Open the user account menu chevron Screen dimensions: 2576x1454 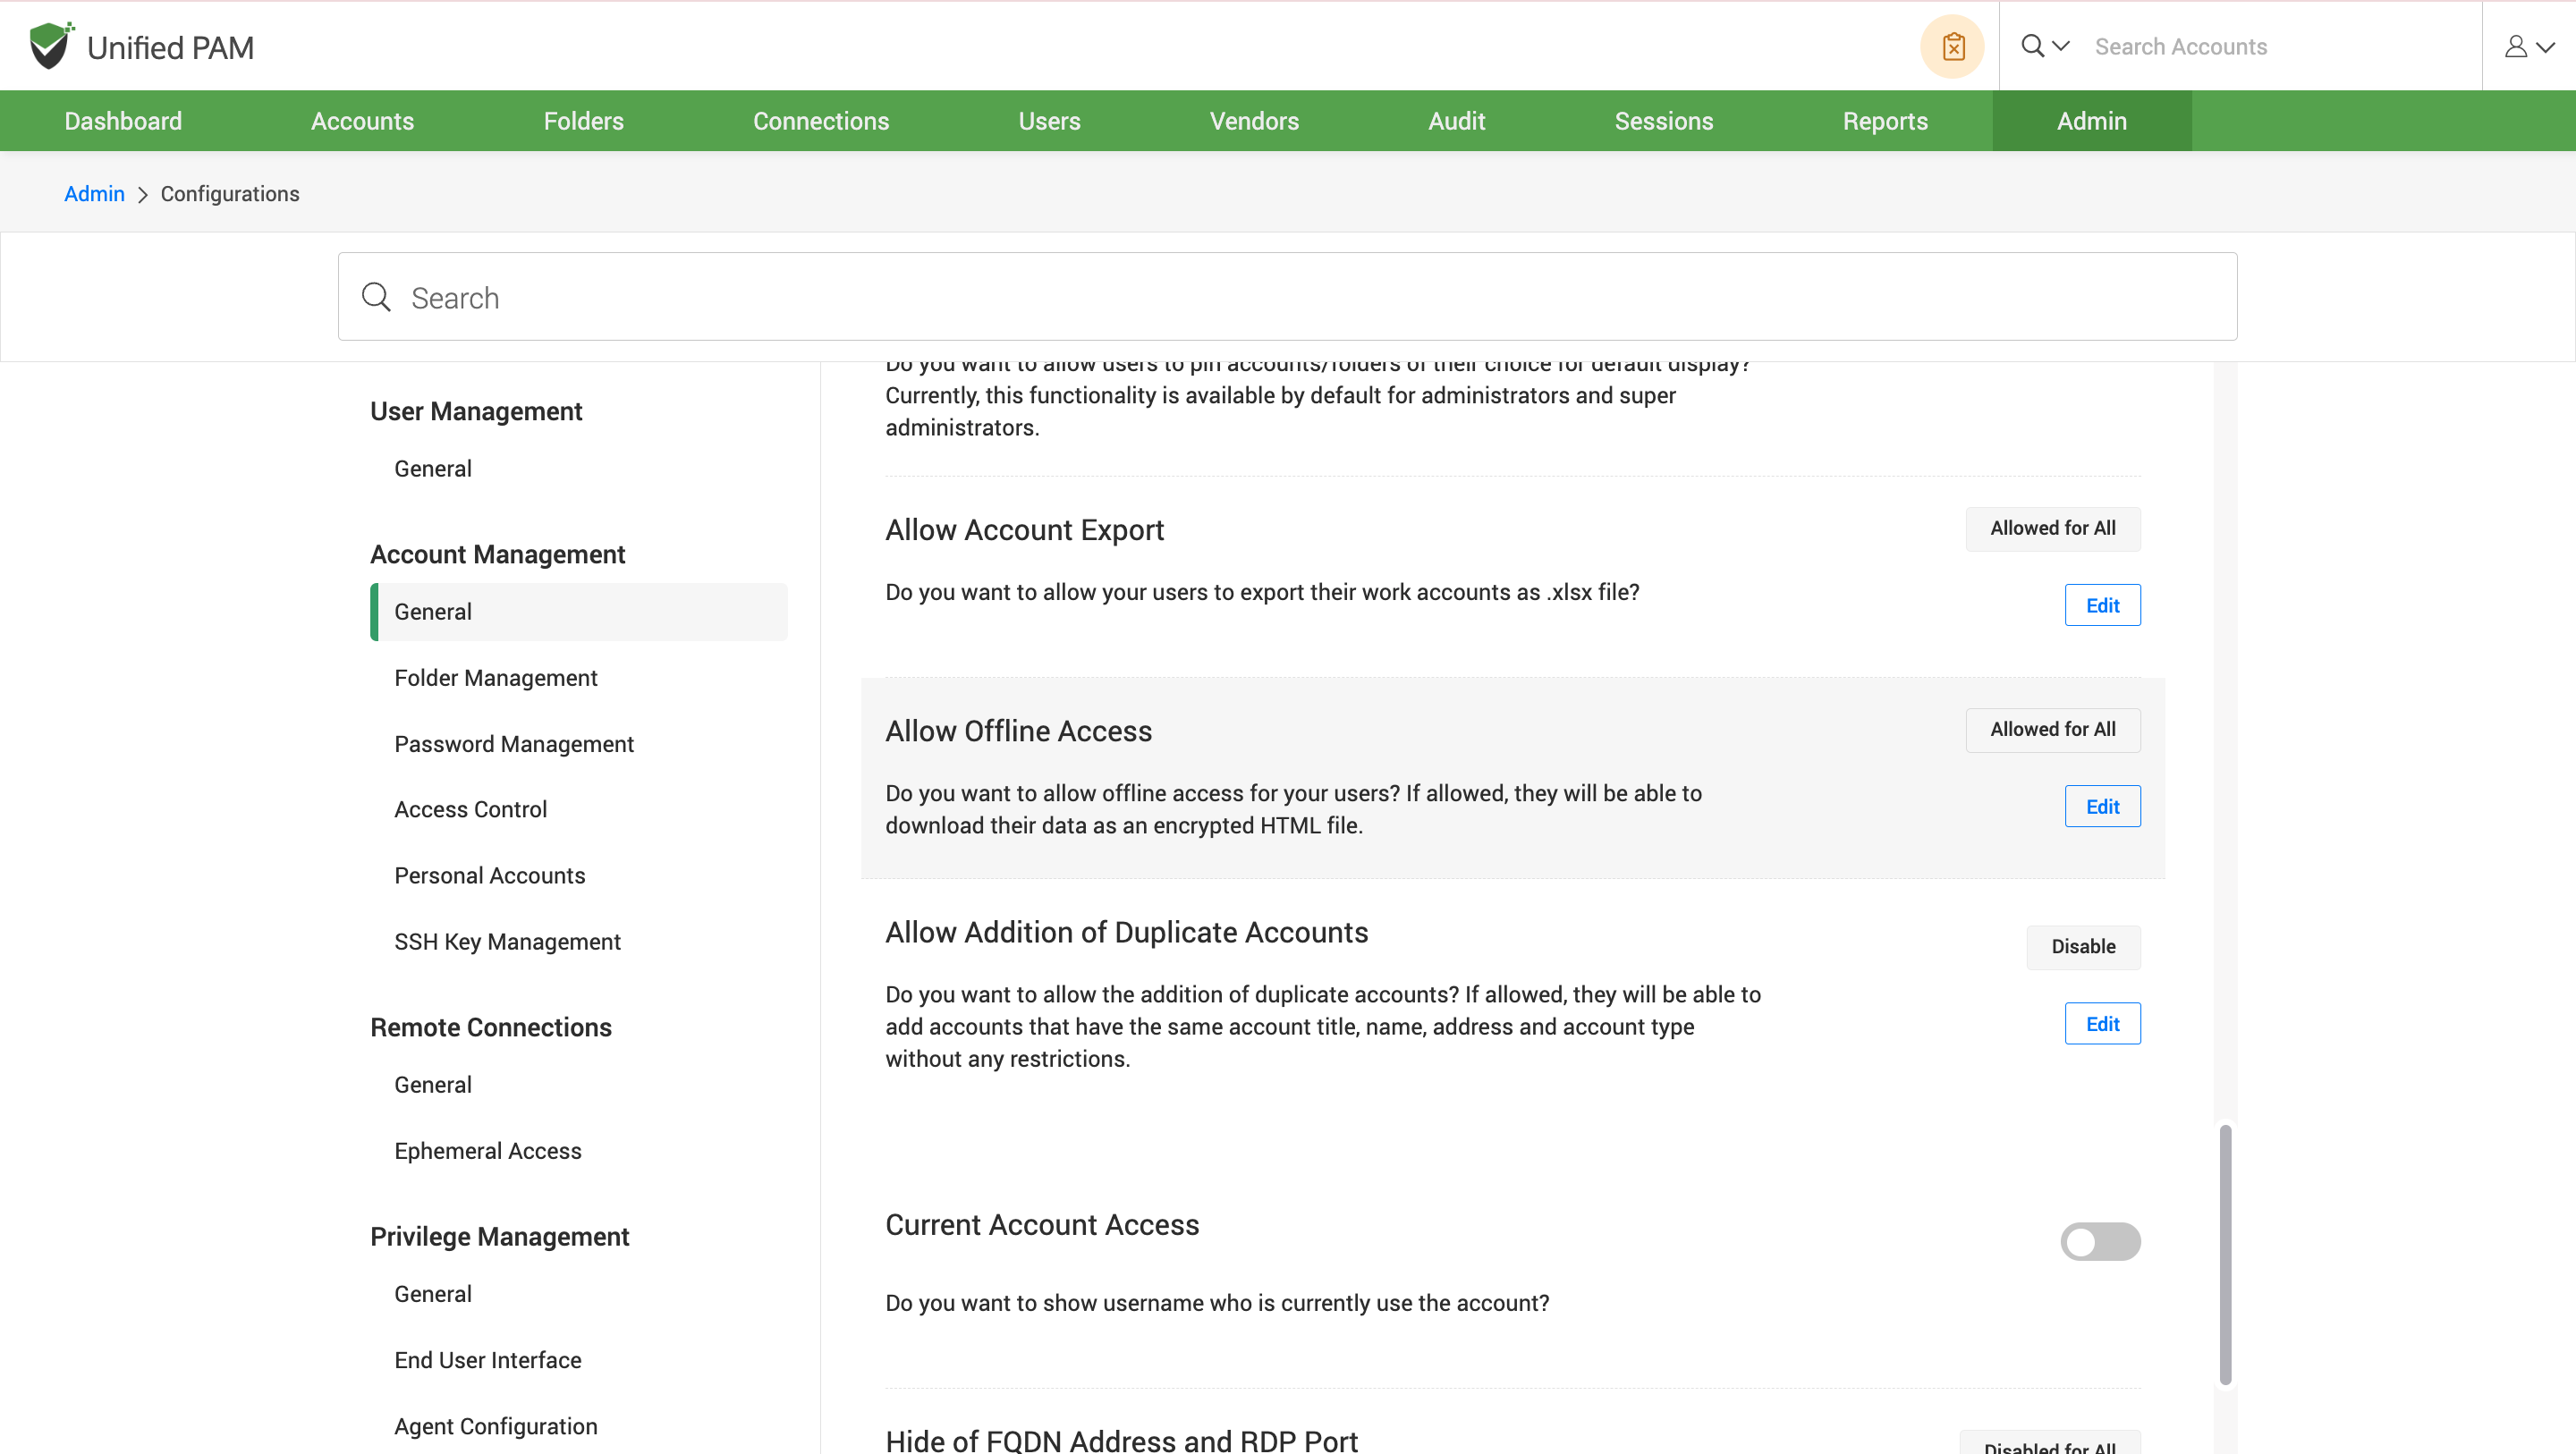[x=2546, y=46]
